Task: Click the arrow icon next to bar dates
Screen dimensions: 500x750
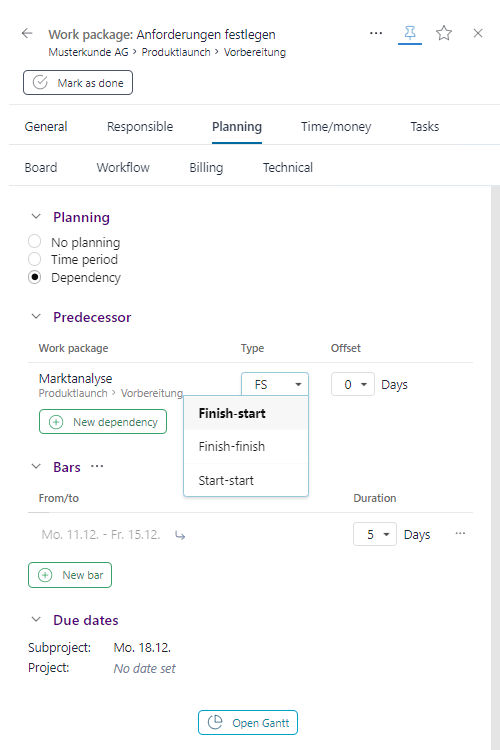Action: coord(180,535)
